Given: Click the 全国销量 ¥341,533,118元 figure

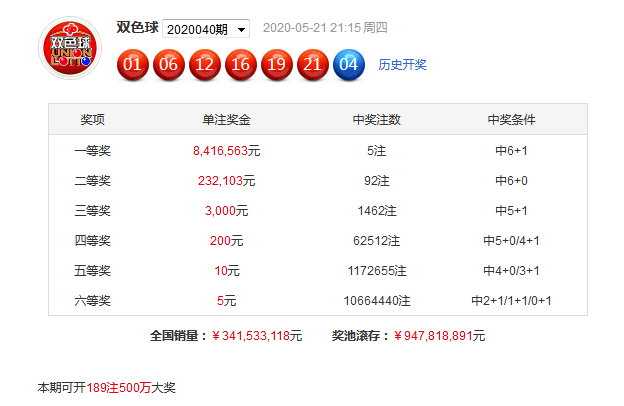Looking at the screenshot, I should tap(257, 336).
